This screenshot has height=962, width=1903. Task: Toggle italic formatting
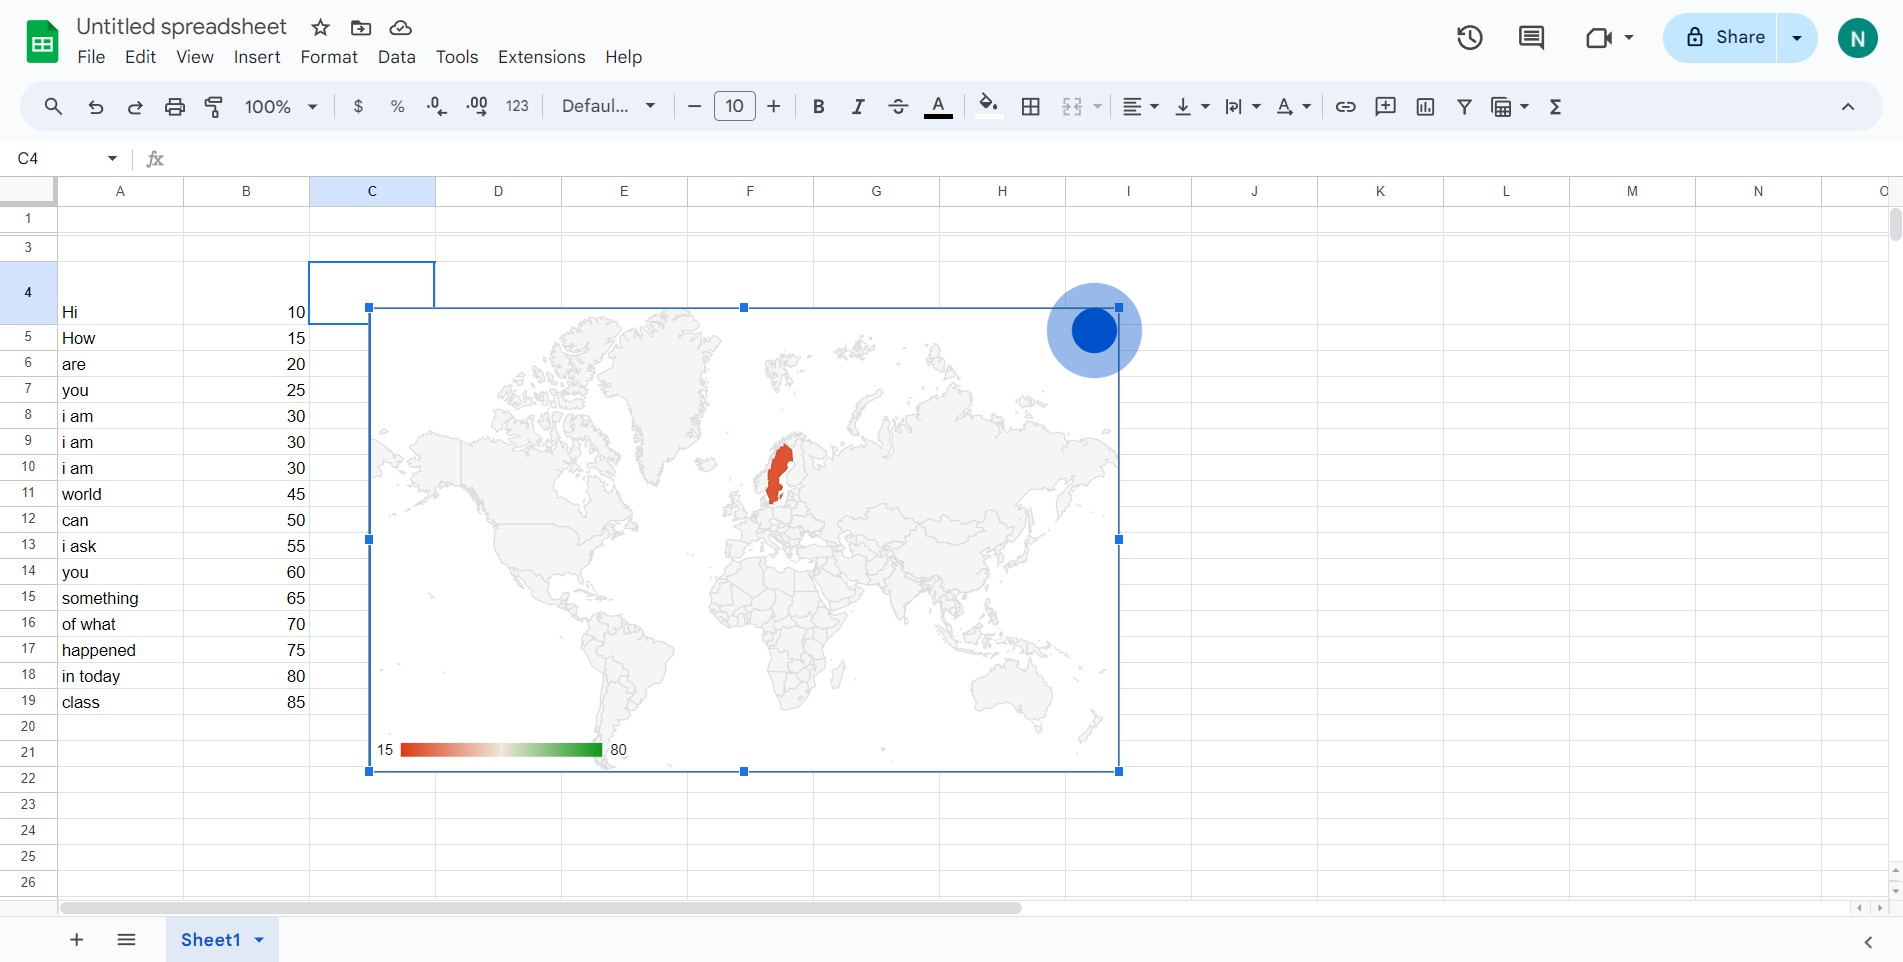pyautogui.click(x=858, y=106)
